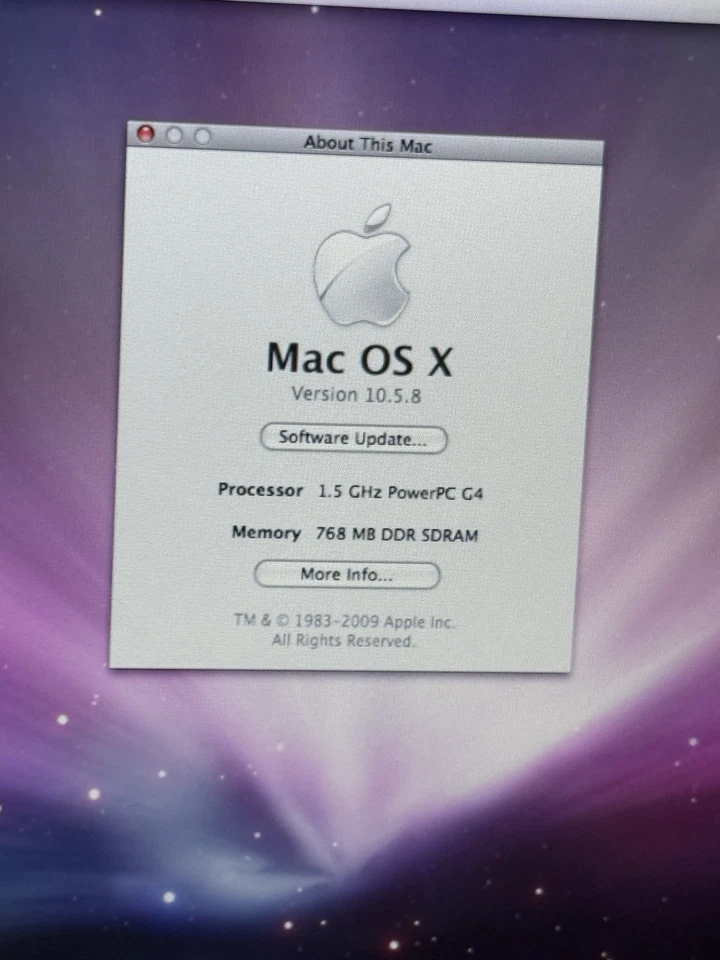The height and width of the screenshot is (960, 720).
Task: Click the Processor label
Action: point(261,490)
